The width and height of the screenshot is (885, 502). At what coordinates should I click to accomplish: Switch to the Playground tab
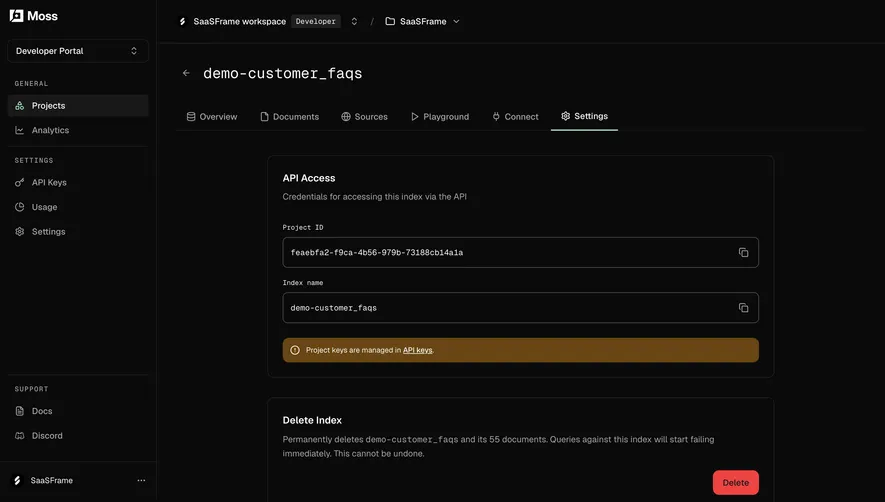pos(440,116)
